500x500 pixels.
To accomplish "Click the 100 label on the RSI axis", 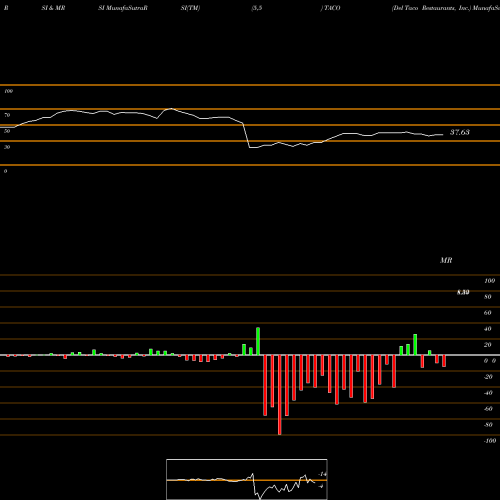I will 8,91.
